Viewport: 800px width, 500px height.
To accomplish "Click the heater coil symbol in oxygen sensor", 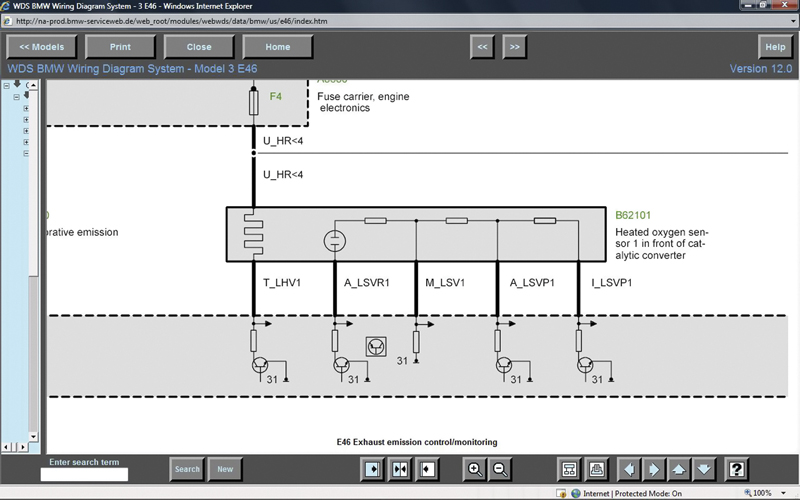I will tap(254, 234).
